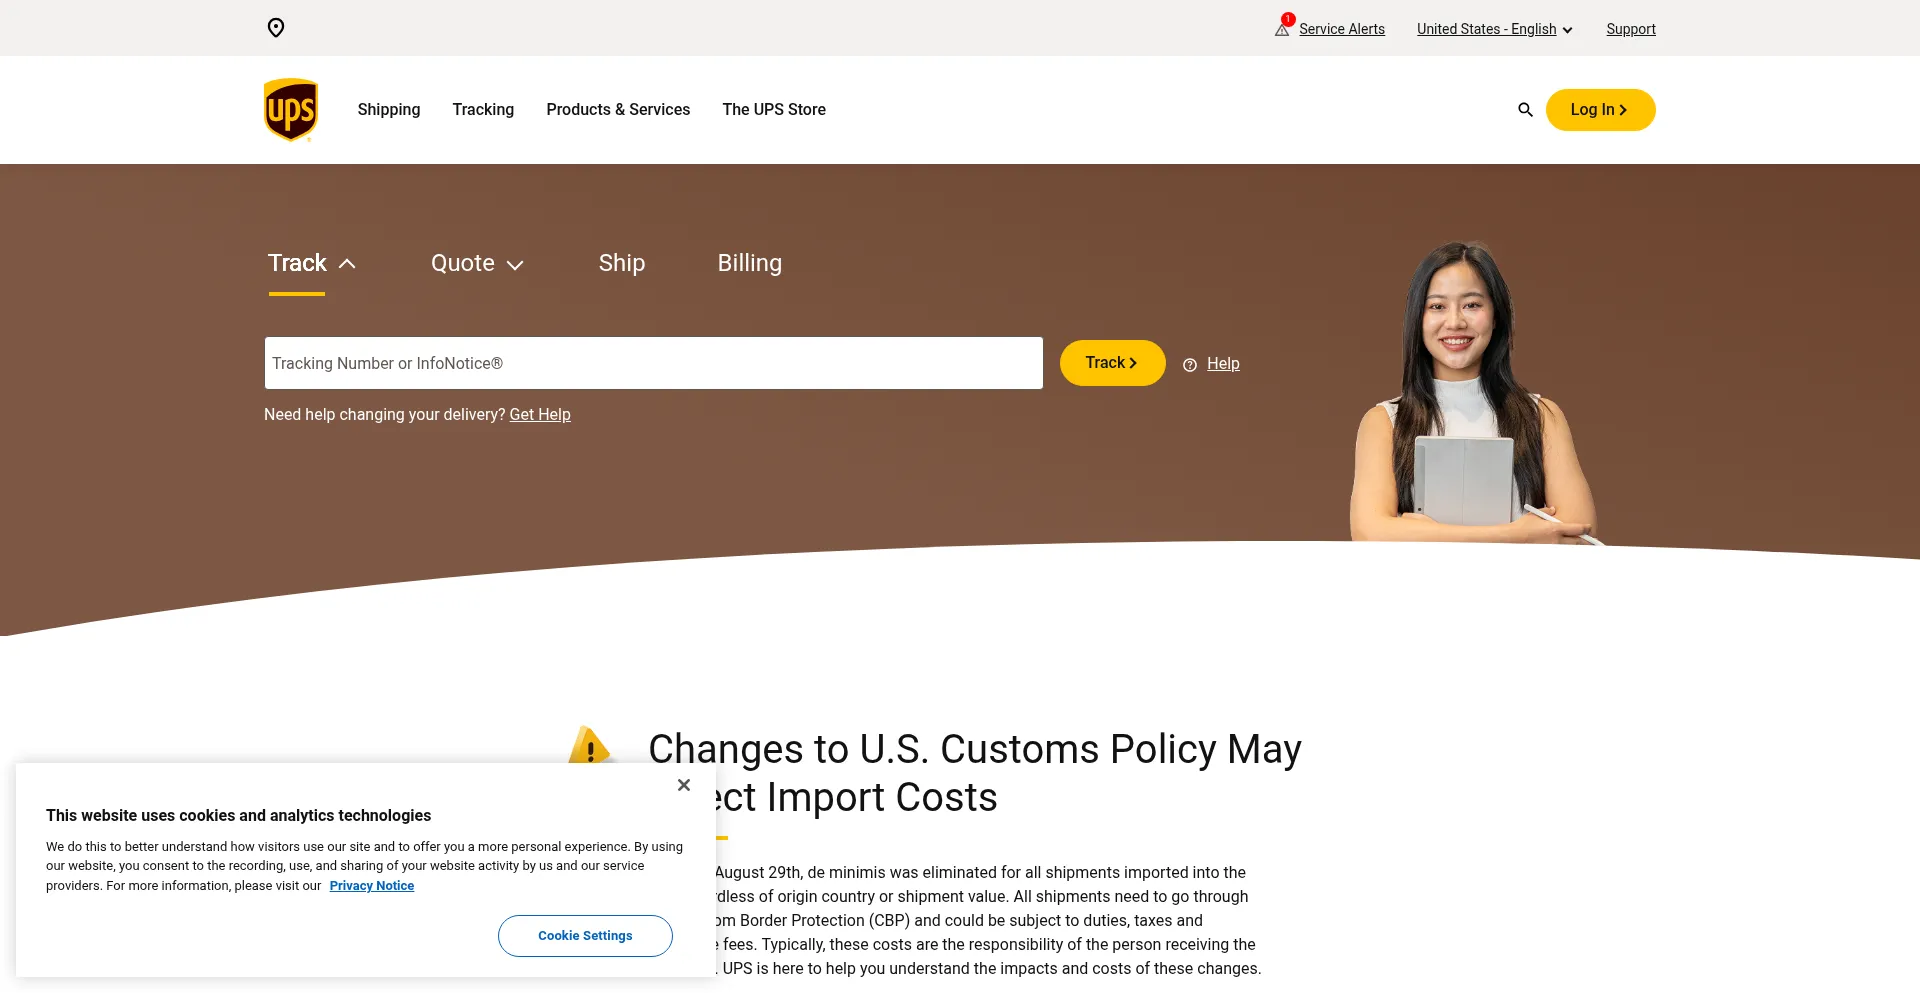This screenshot has width=1920, height=993.
Task: Open the Shipping menu
Action: pyautogui.click(x=389, y=110)
